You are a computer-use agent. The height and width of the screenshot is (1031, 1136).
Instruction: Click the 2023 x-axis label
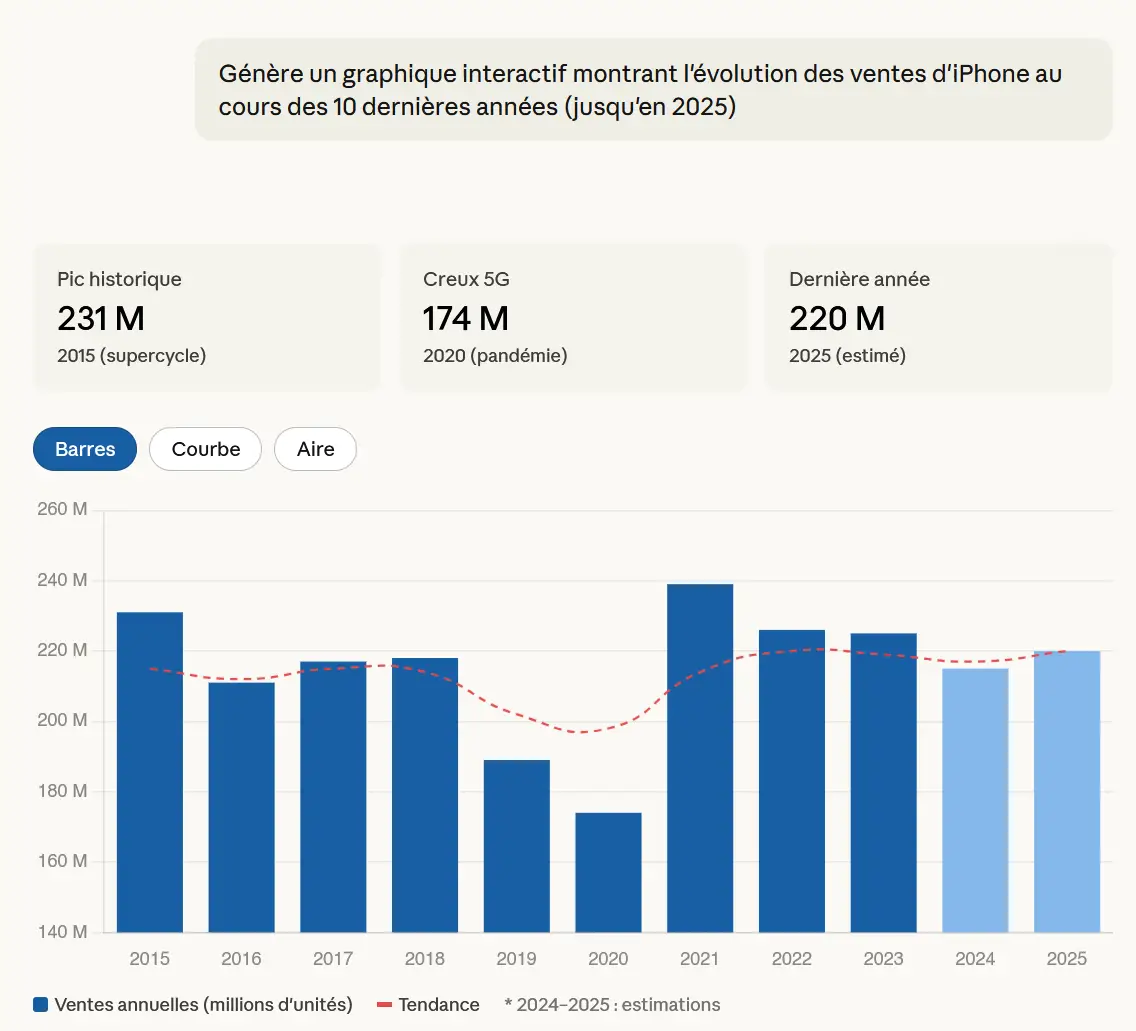tap(883, 959)
